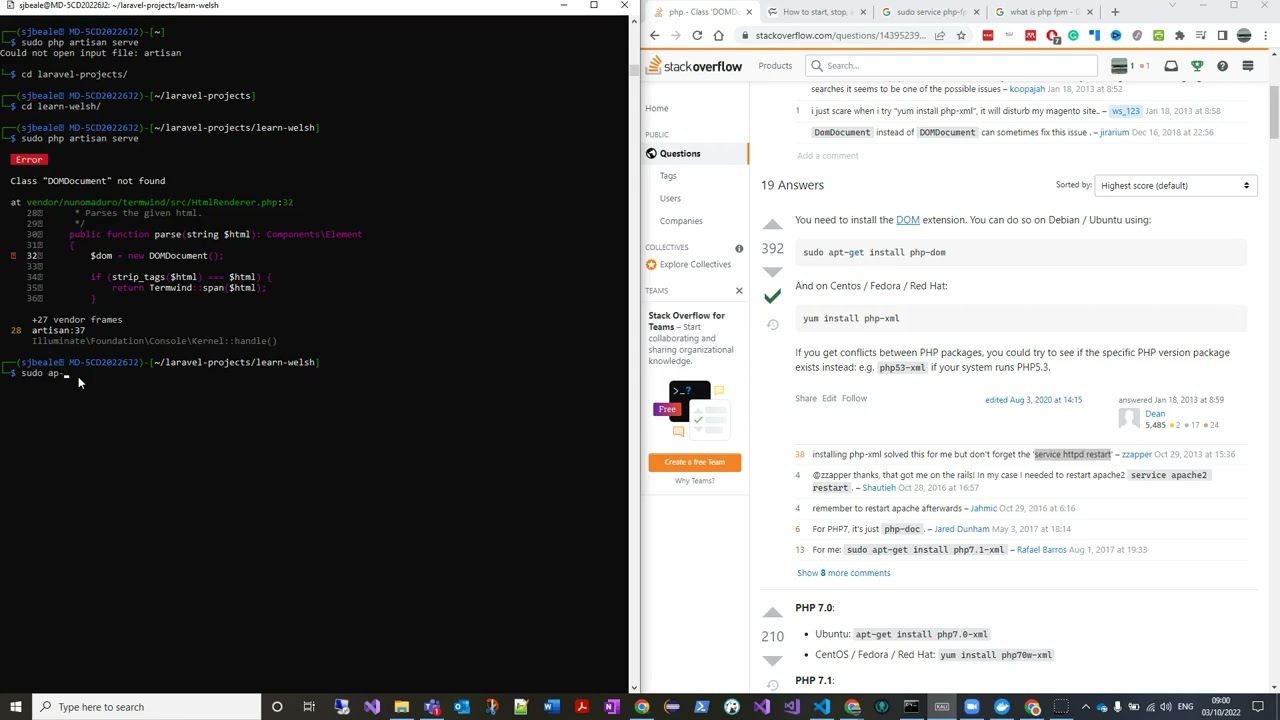This screenshot has height=720, width=1280.
Task: Reload the Stack Overflow page
Action: (697, 36)
